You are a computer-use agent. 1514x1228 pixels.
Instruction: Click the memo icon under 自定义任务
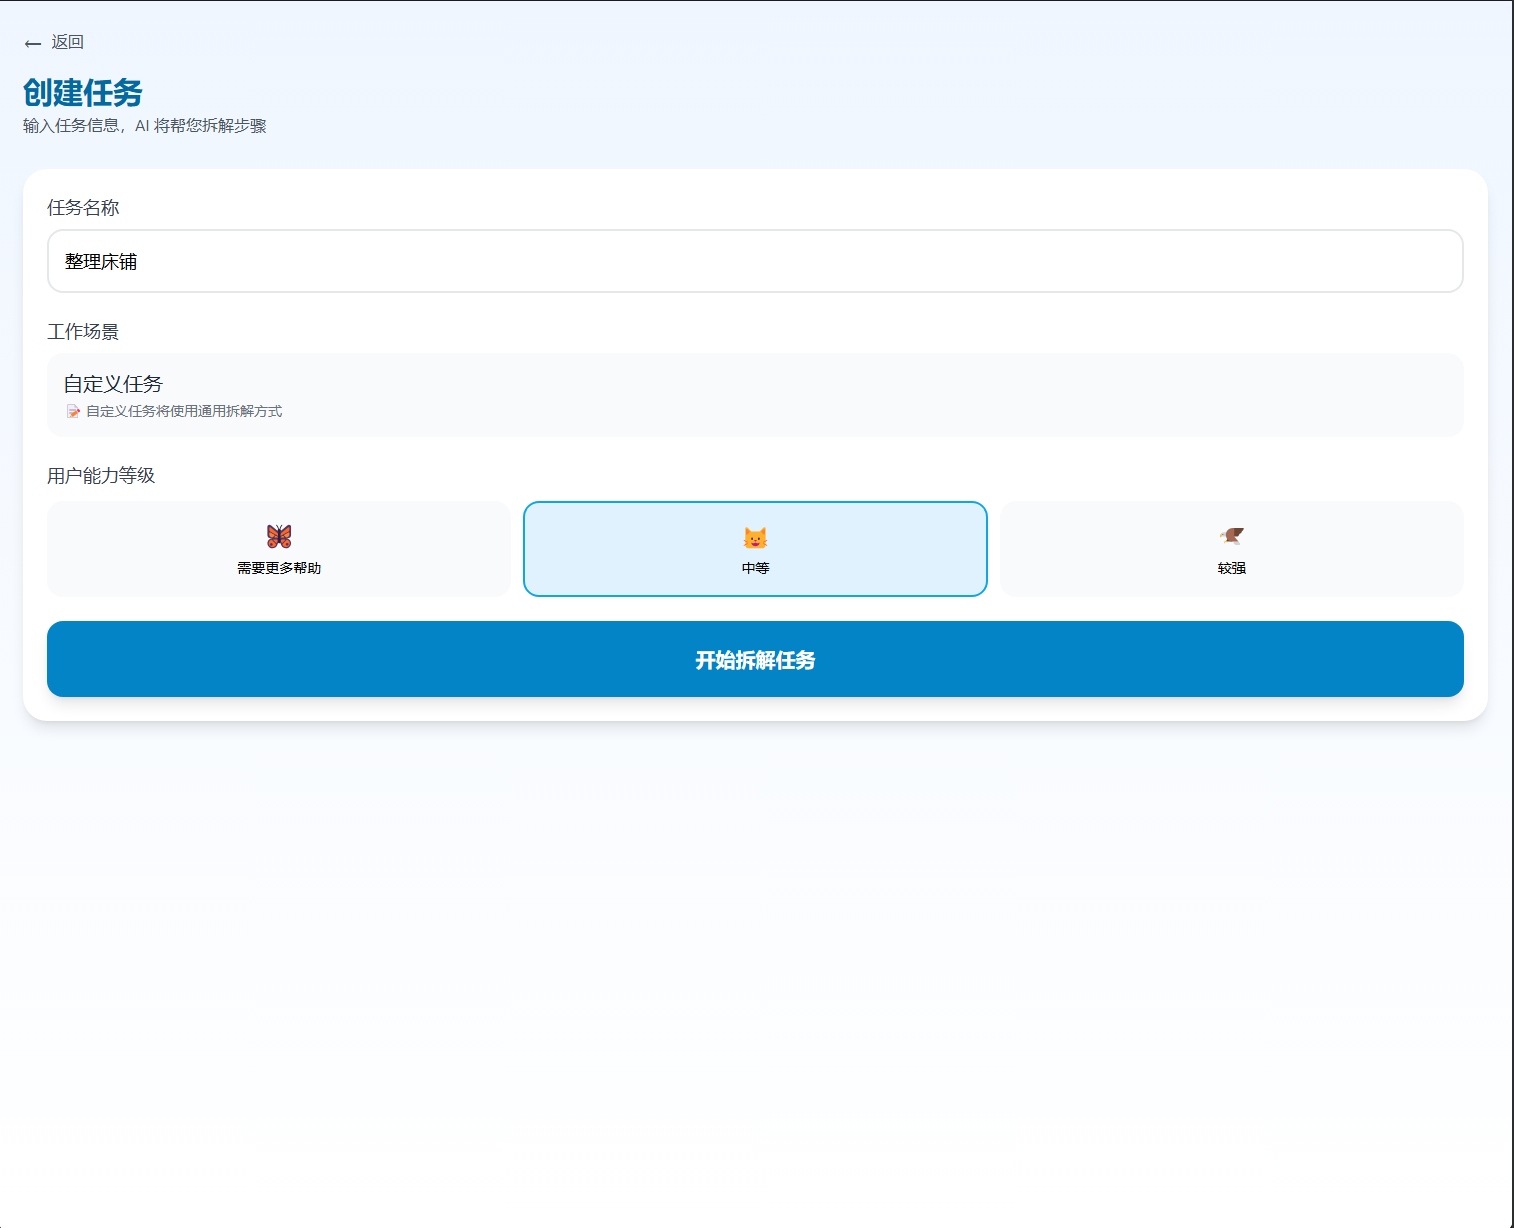click(x=73, y=412)
